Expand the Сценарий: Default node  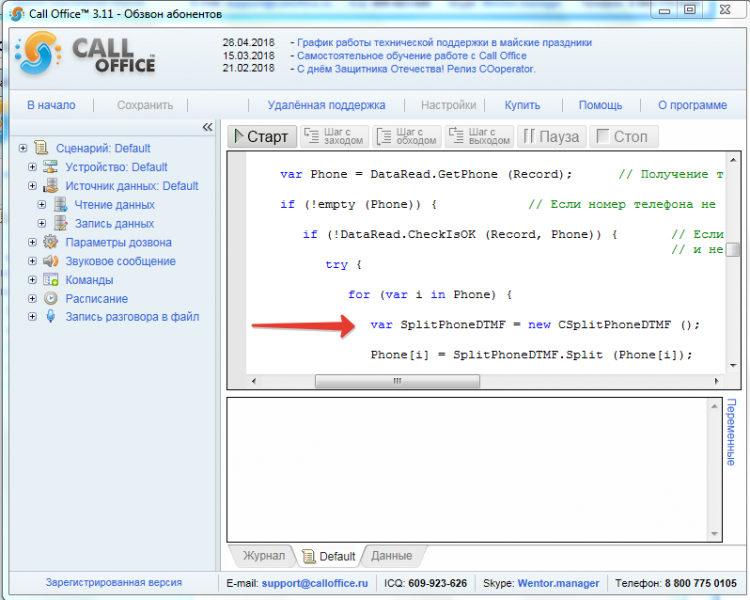coord(22,148)
